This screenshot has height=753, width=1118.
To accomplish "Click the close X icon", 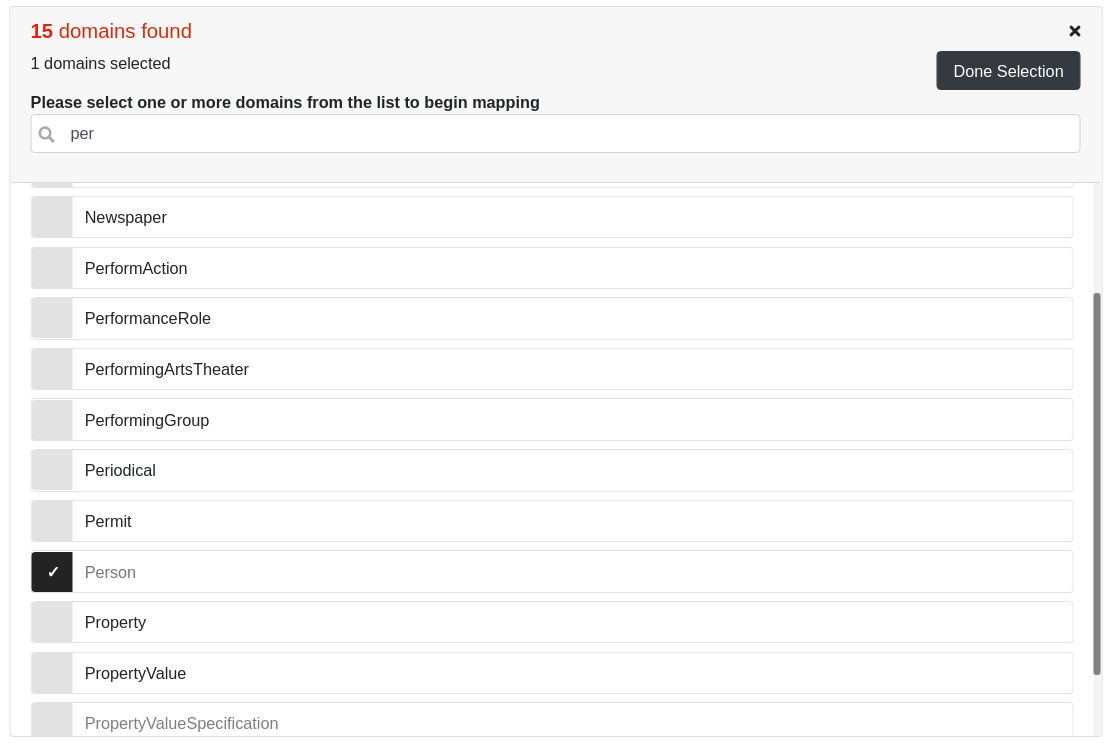I will (x=1075, y=30).
